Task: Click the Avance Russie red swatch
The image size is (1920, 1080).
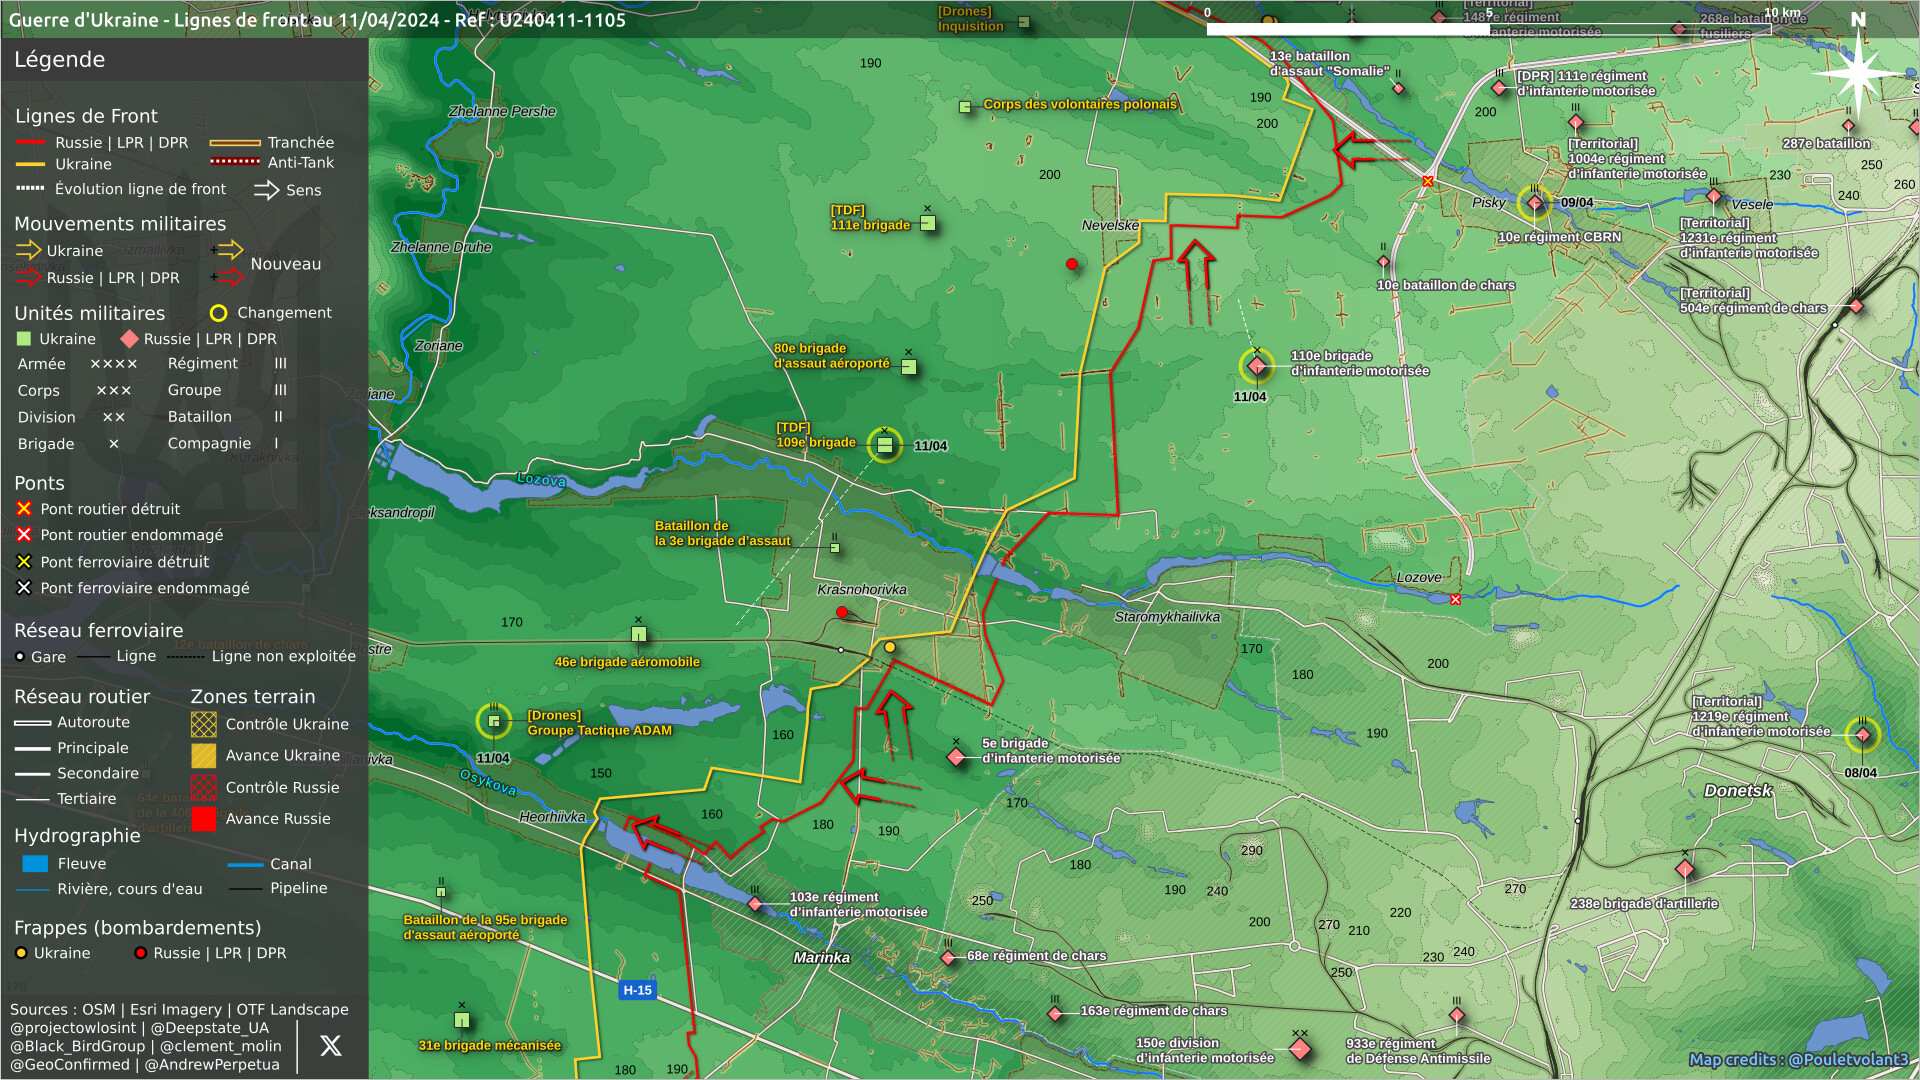Action: [x=204, y=819]
